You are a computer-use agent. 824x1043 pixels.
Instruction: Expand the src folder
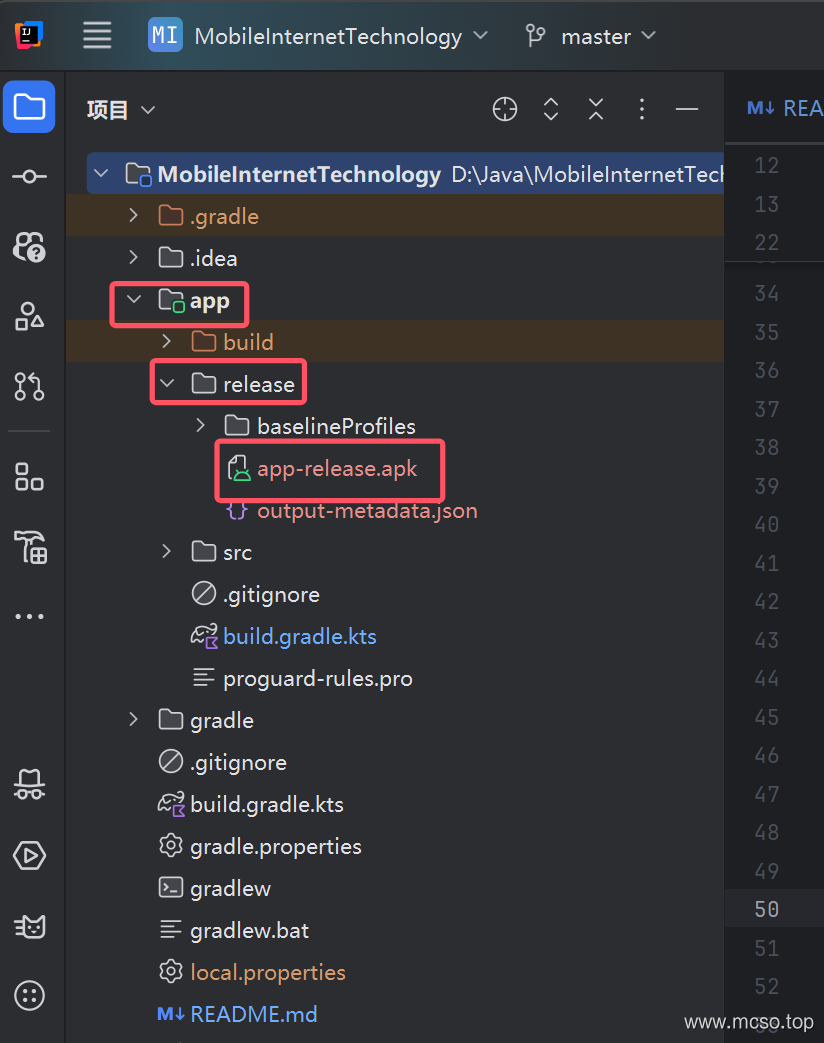pos(167,551)
